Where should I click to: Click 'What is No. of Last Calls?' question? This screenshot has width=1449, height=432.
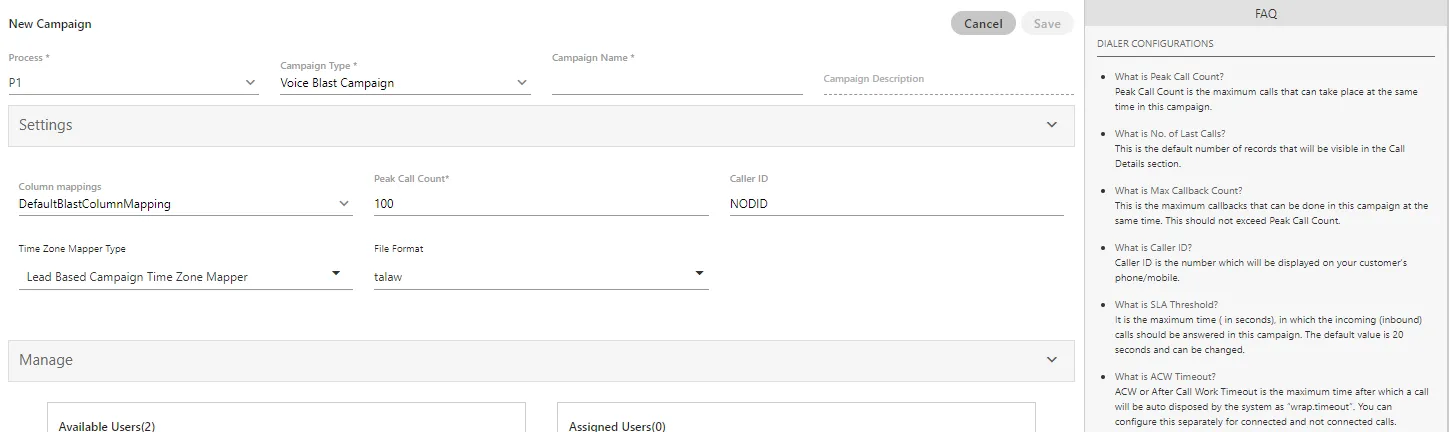[x=1170, y=134]
